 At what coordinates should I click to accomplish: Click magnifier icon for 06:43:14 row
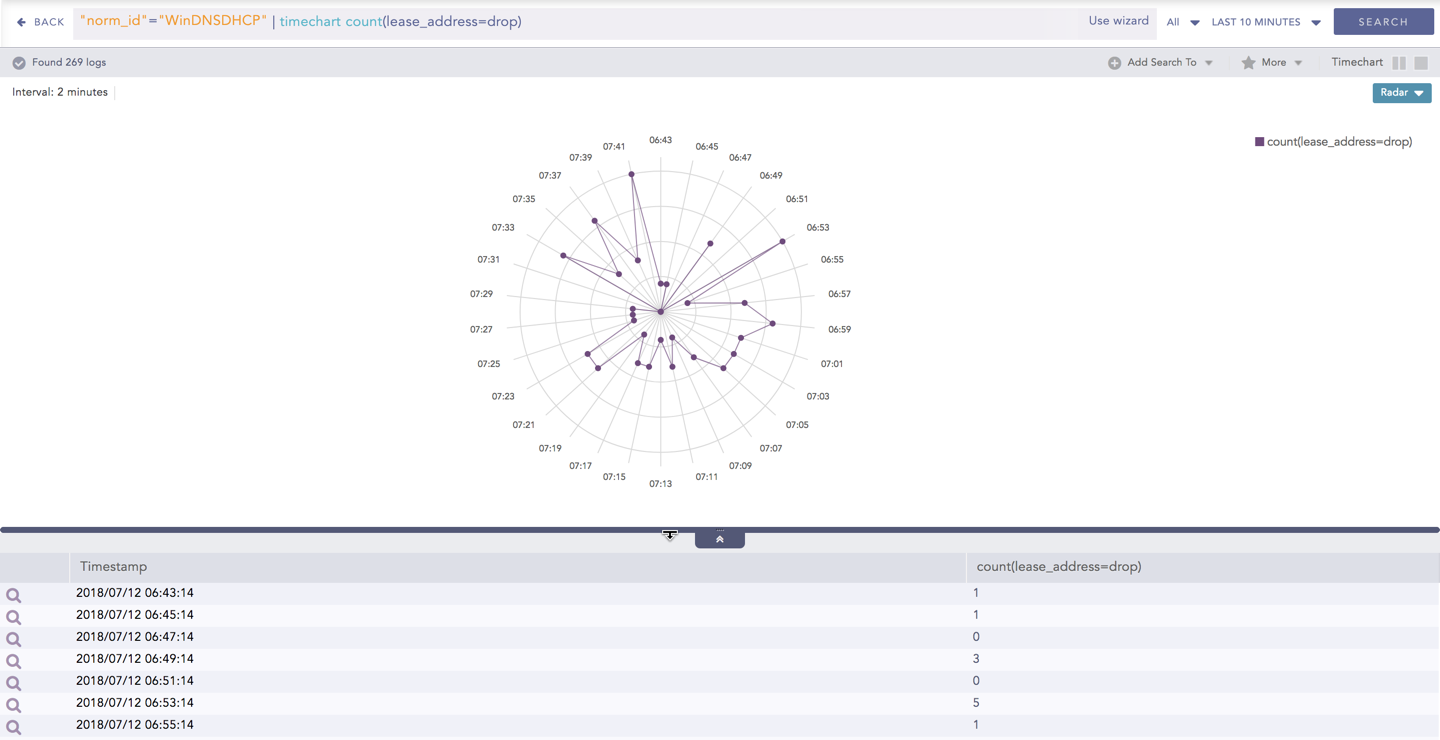(14, 595)
